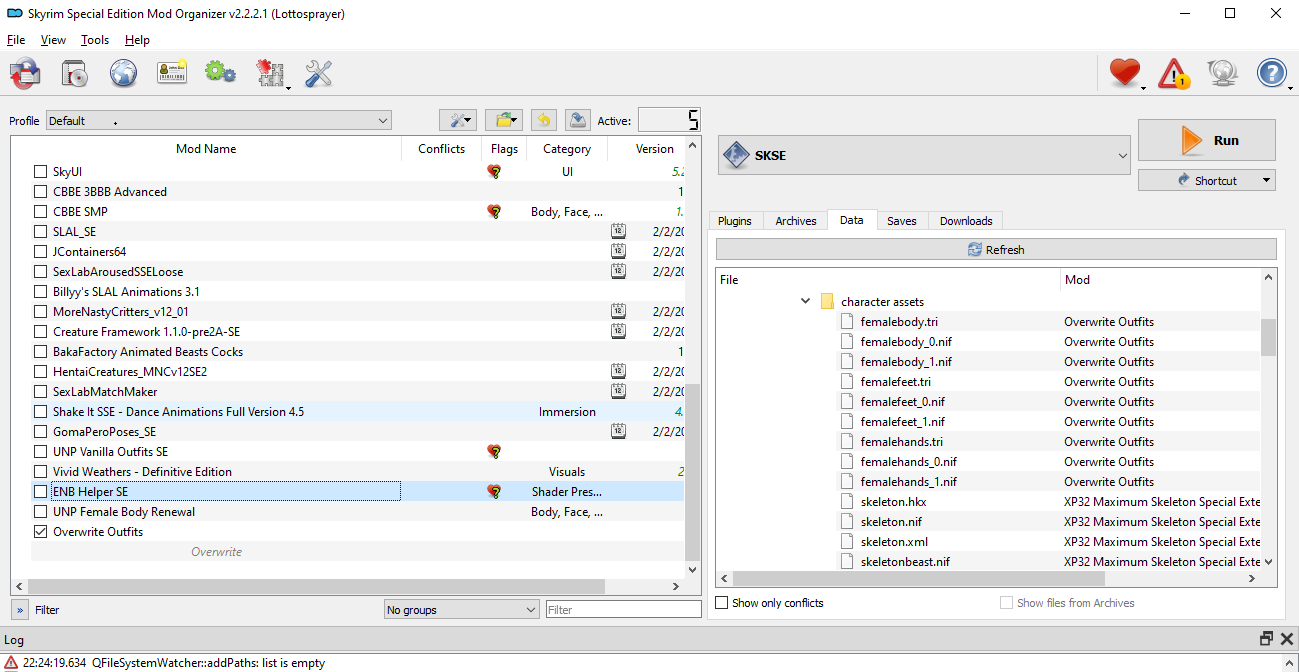1299x672 pixels.
Task: Click the SLAL_SE calendar date icon
Action: [x=618, y=232]
